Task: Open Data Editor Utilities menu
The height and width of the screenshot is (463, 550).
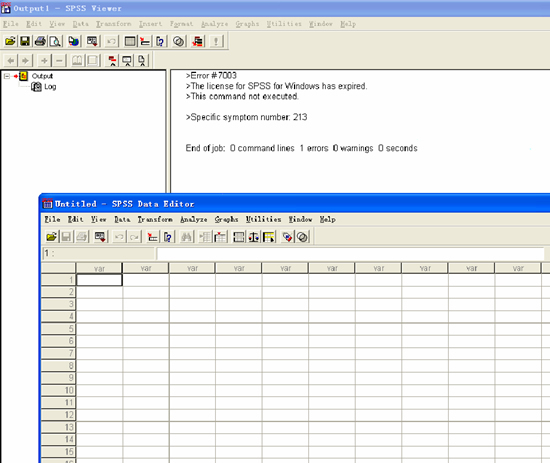Action: [x=263, y=220]
